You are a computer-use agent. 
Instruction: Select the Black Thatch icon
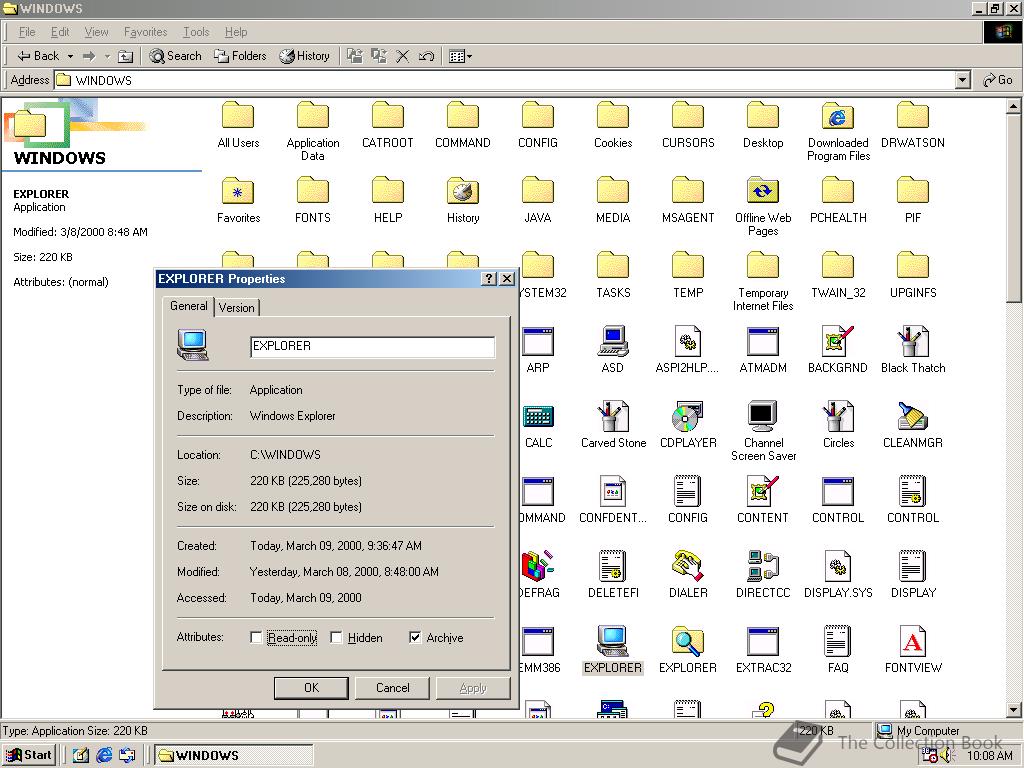(x=912, y=341)
